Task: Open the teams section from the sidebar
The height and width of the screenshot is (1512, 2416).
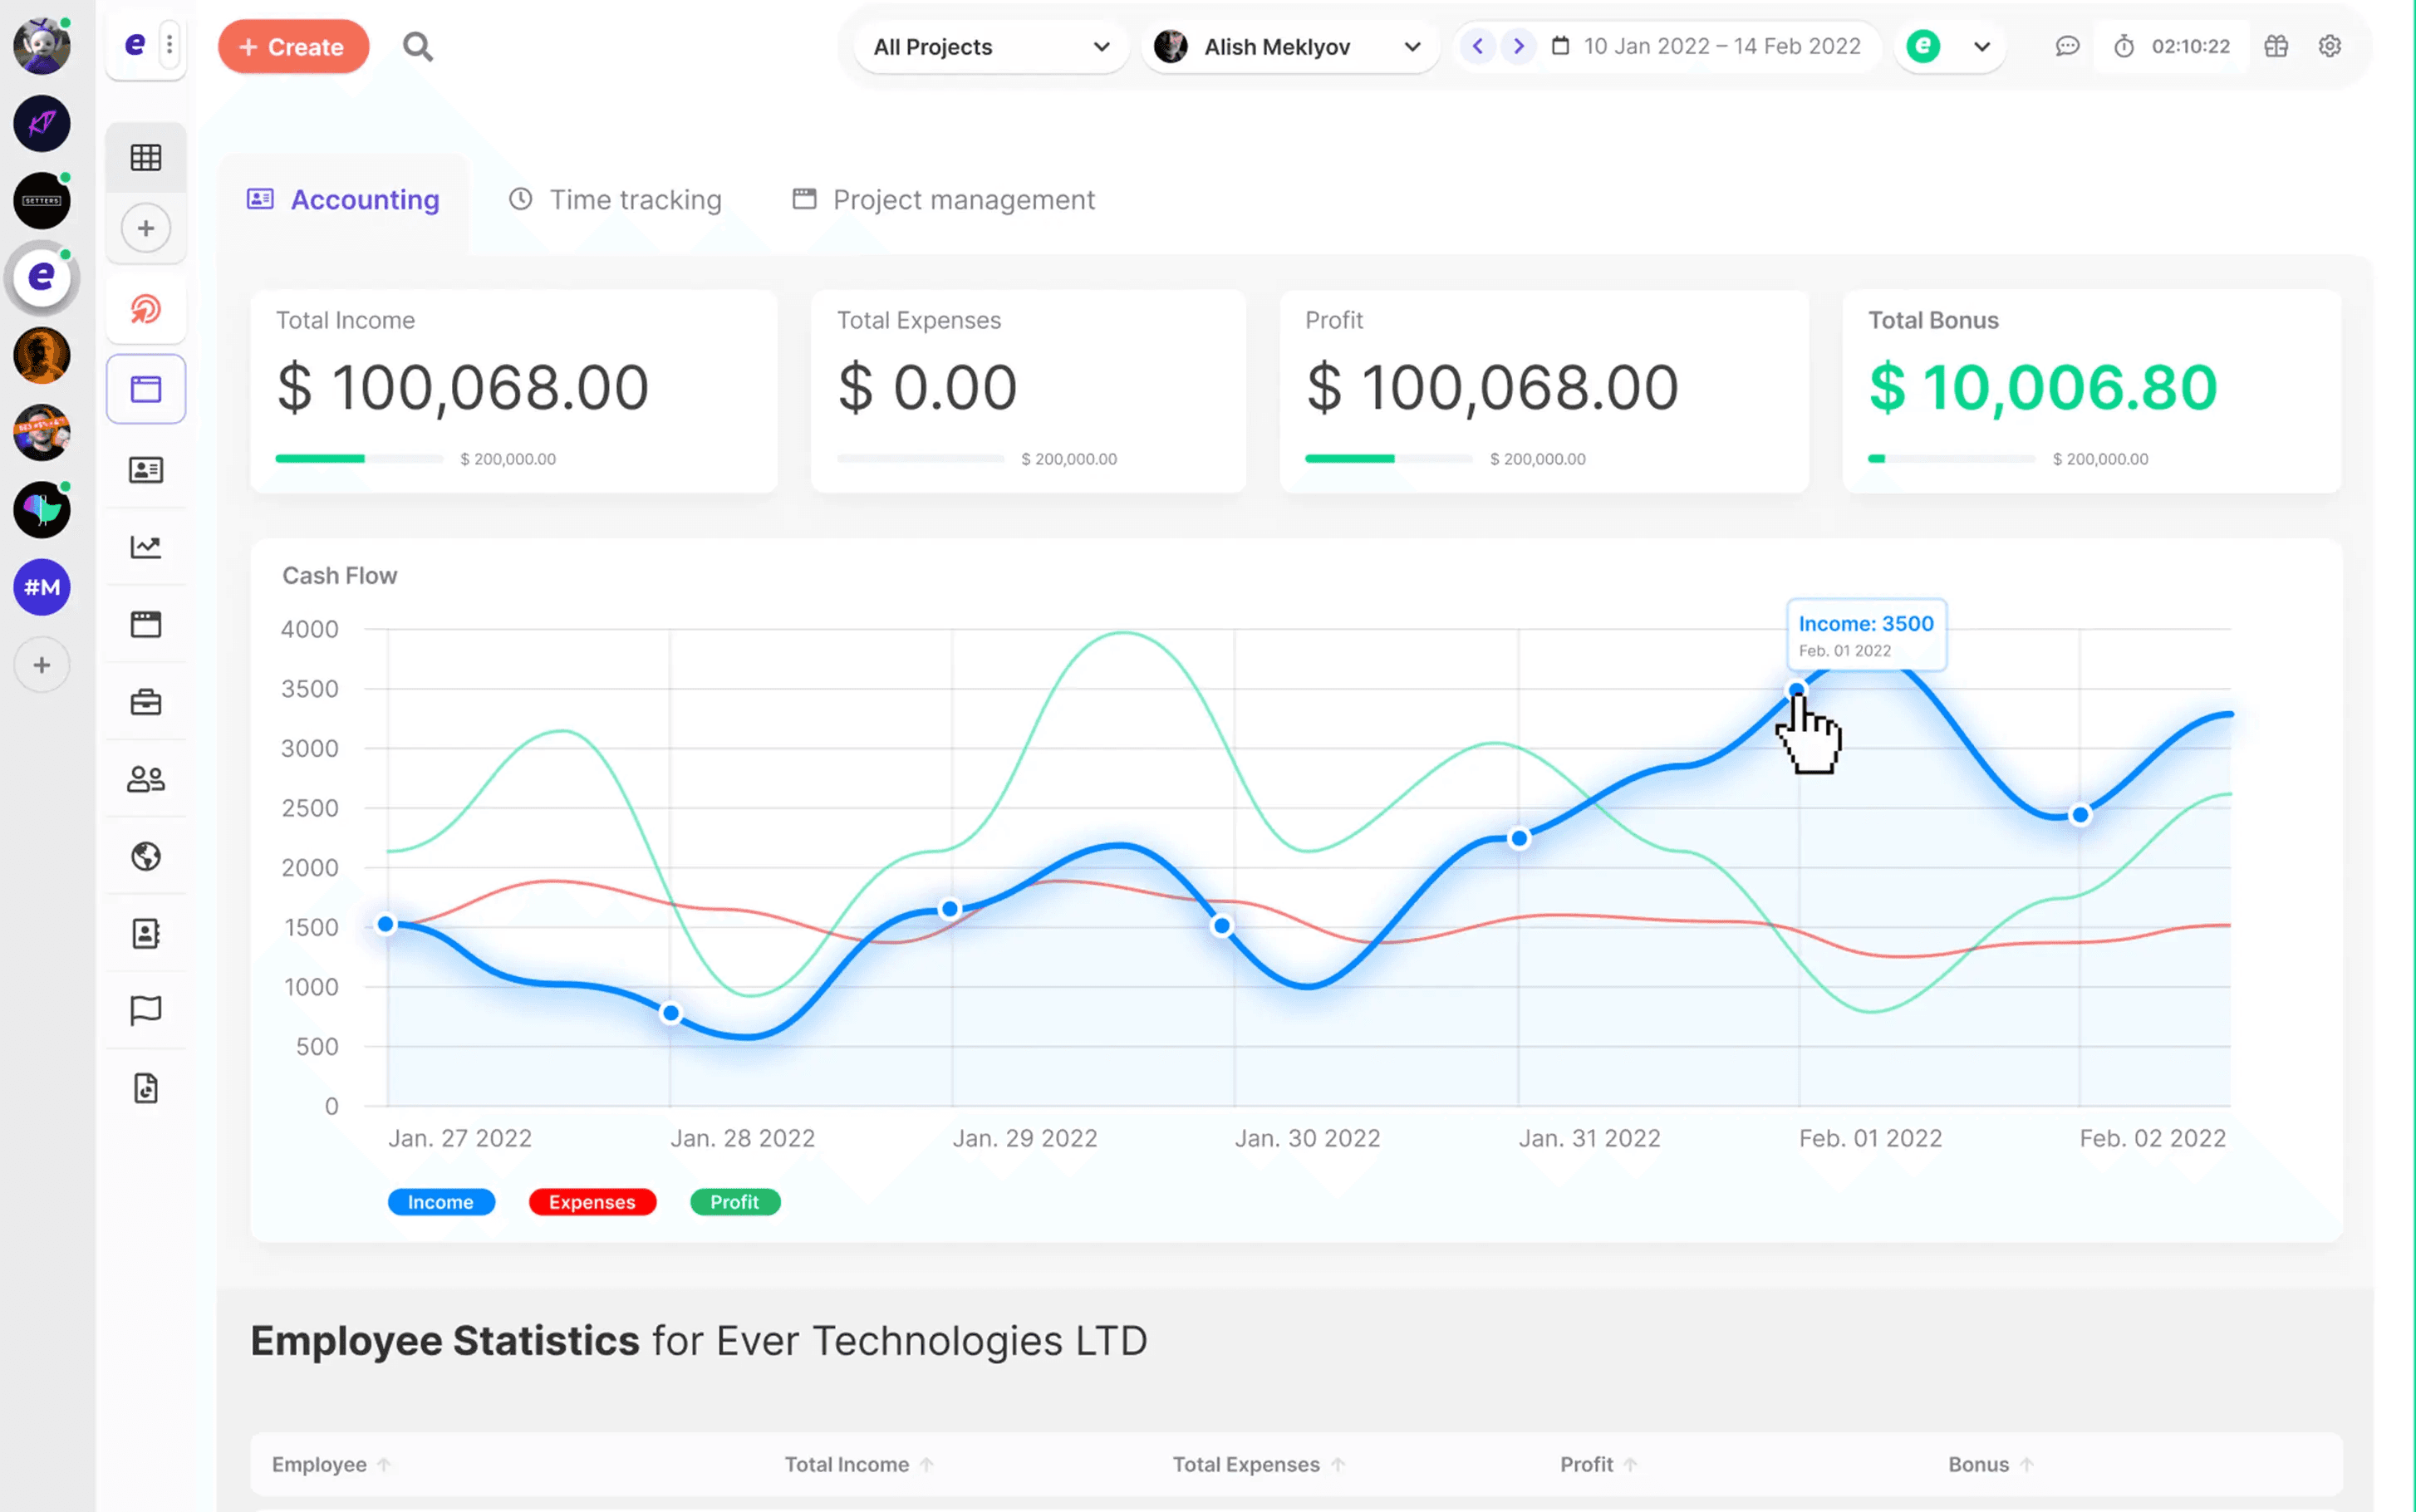Action: pyautogui.click(x=146, y=779)
